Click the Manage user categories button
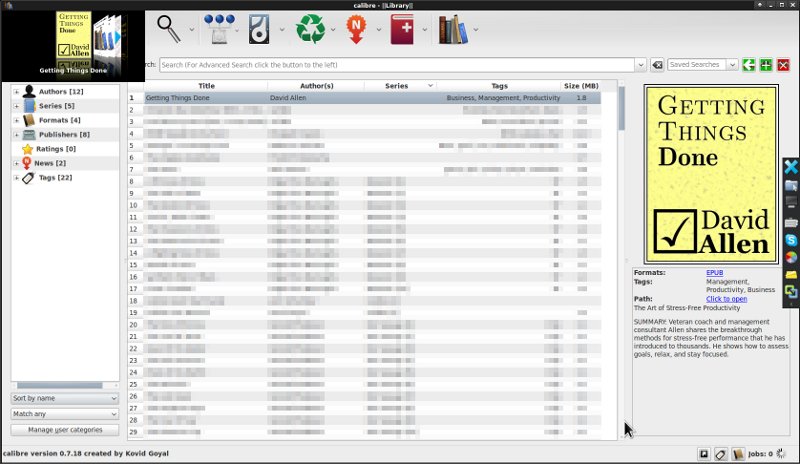This screenshot has height=464, width=800. pos(65,430)
